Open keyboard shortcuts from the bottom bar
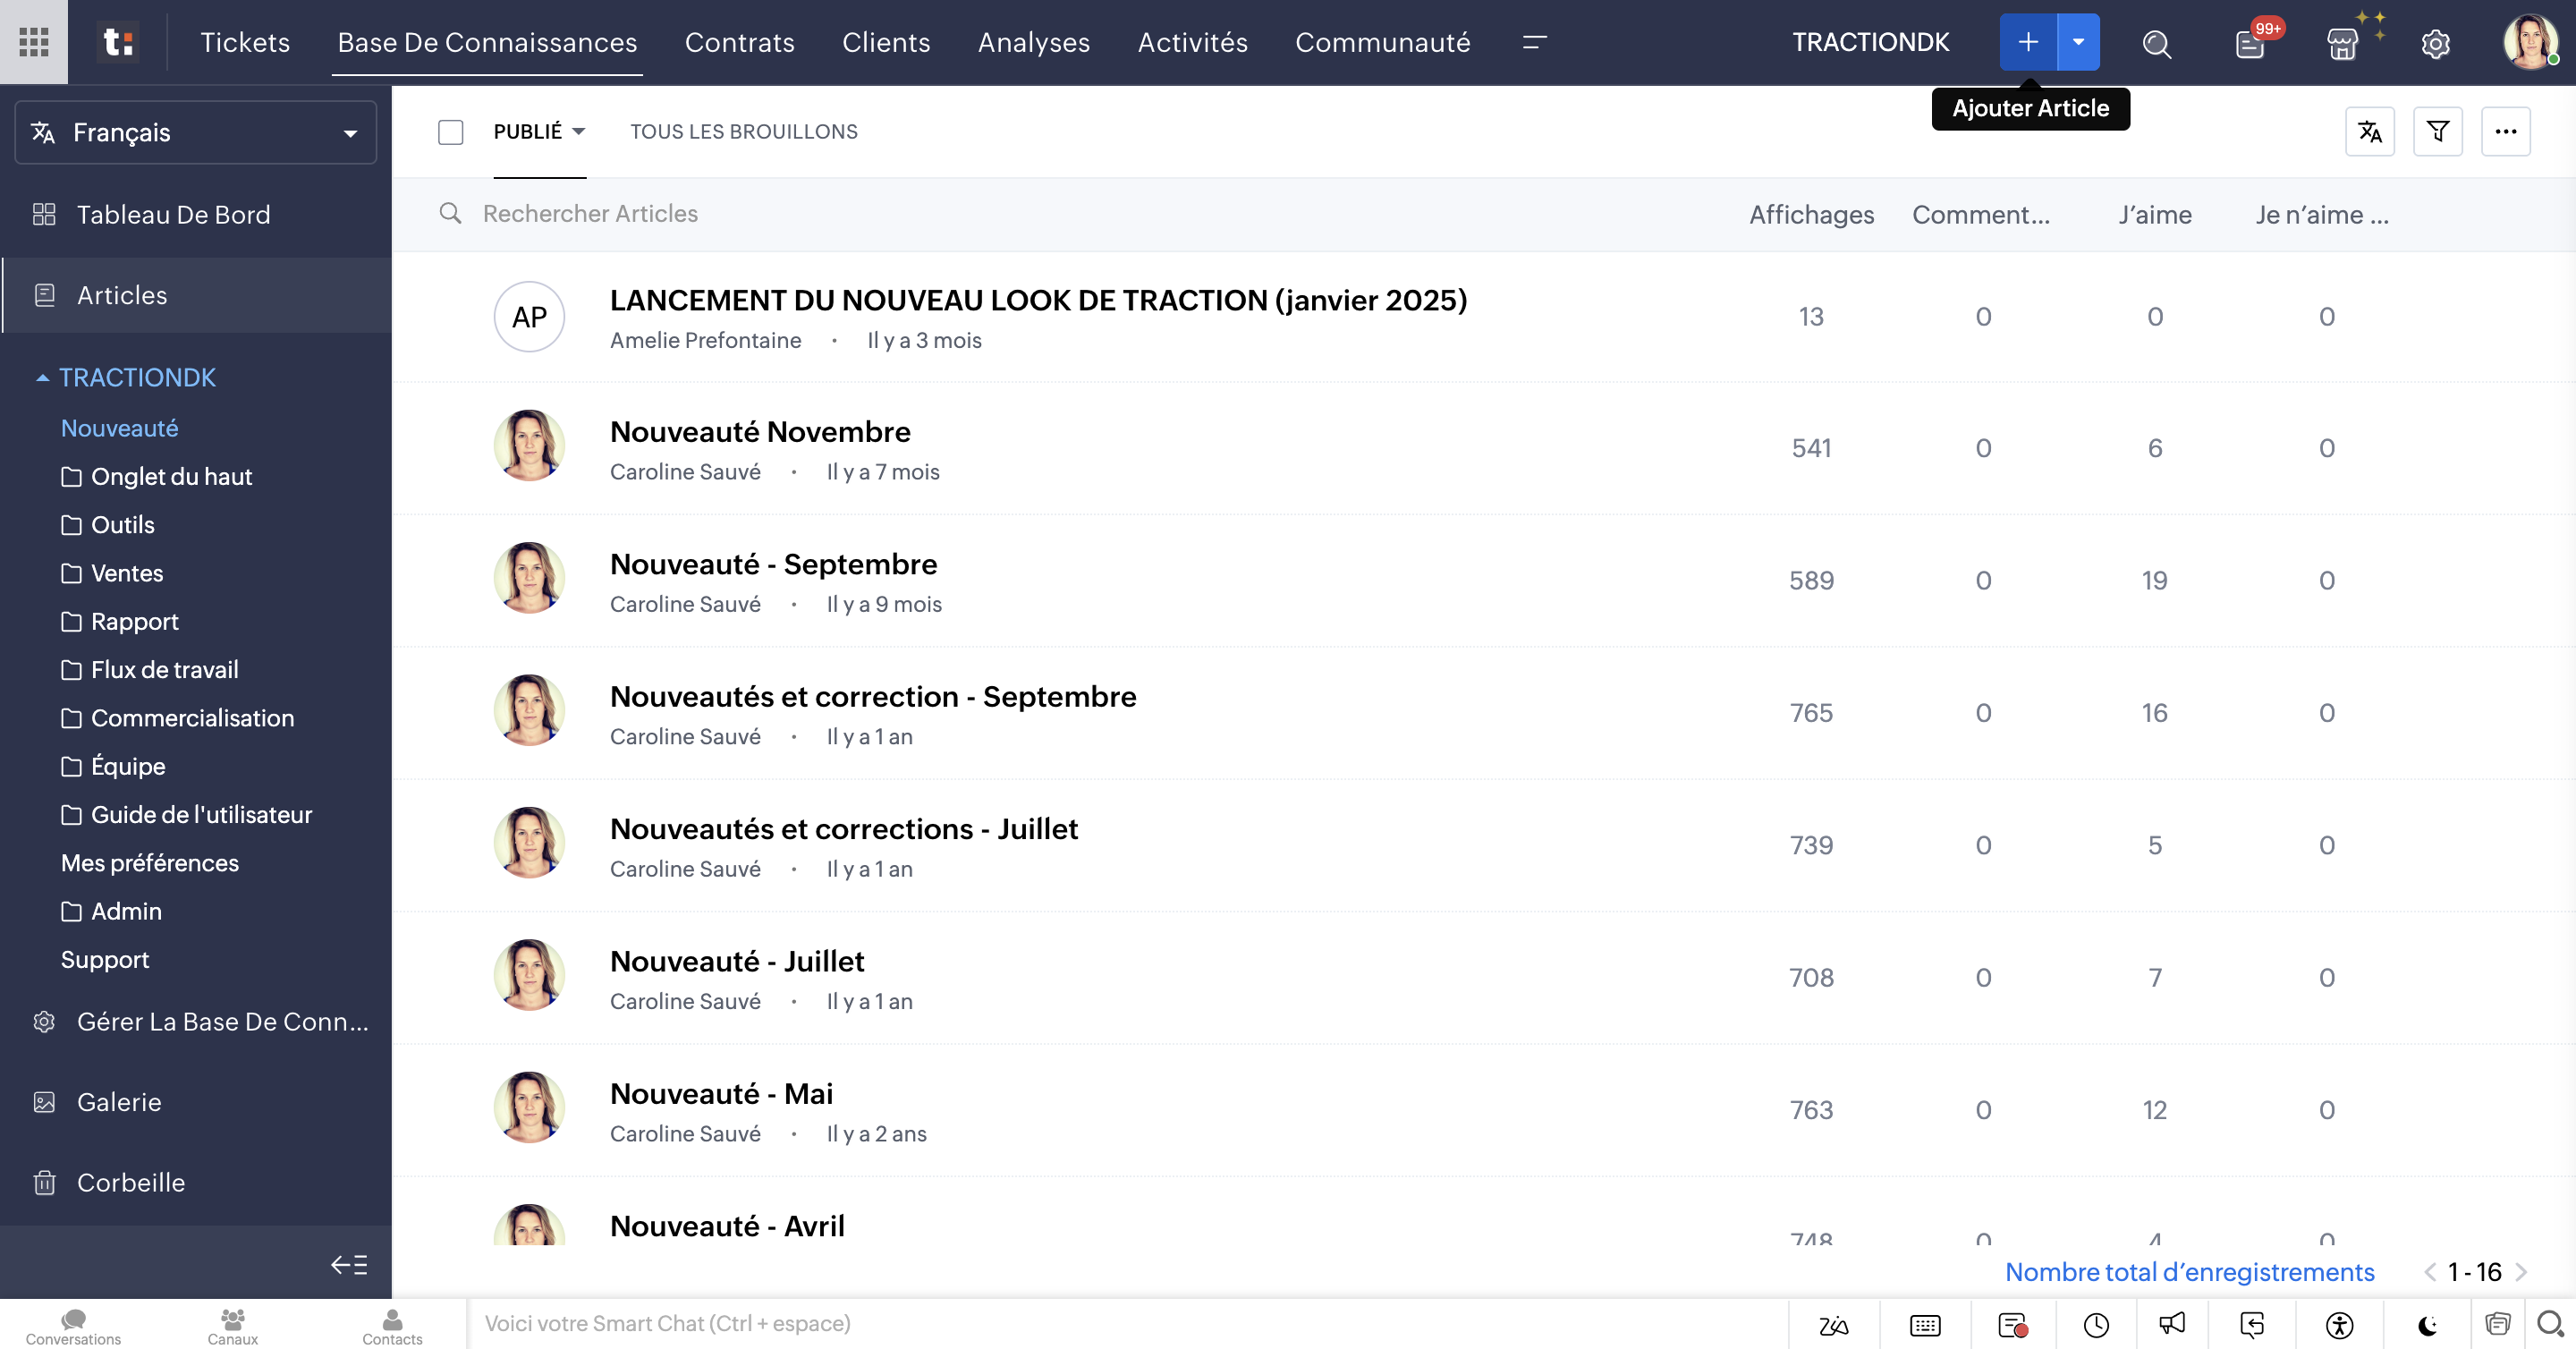This screenshot has width=2576, height=1349. point(1923,1325)
